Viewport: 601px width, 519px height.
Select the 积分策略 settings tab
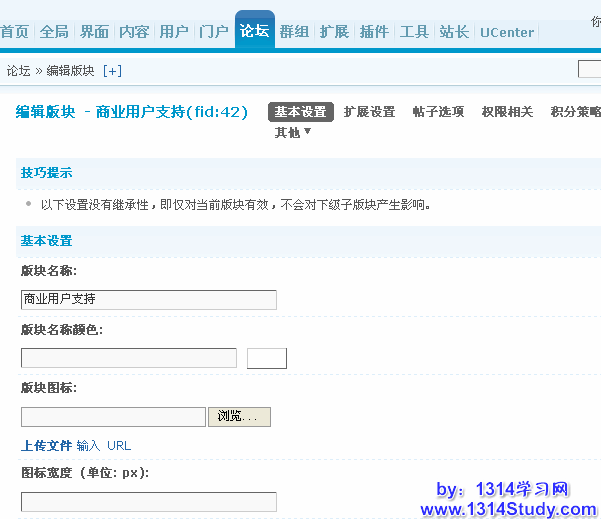[575, 112]
